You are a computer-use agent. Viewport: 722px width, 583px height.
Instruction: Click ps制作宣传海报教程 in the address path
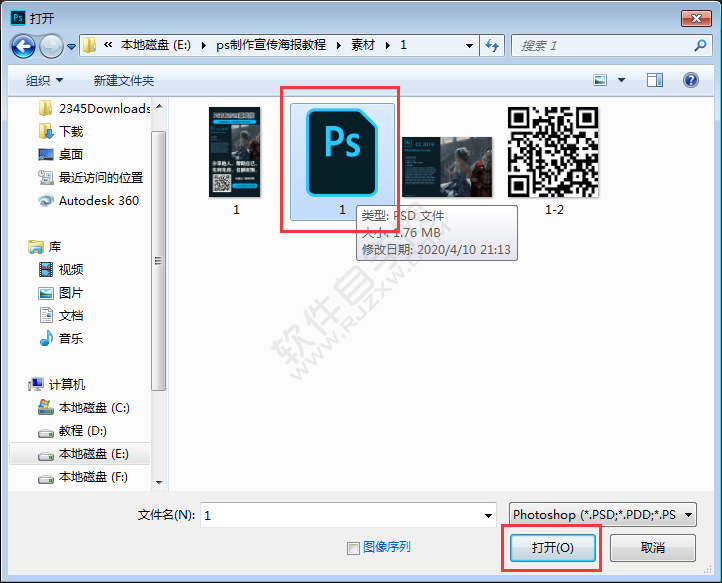coord(271,45)
